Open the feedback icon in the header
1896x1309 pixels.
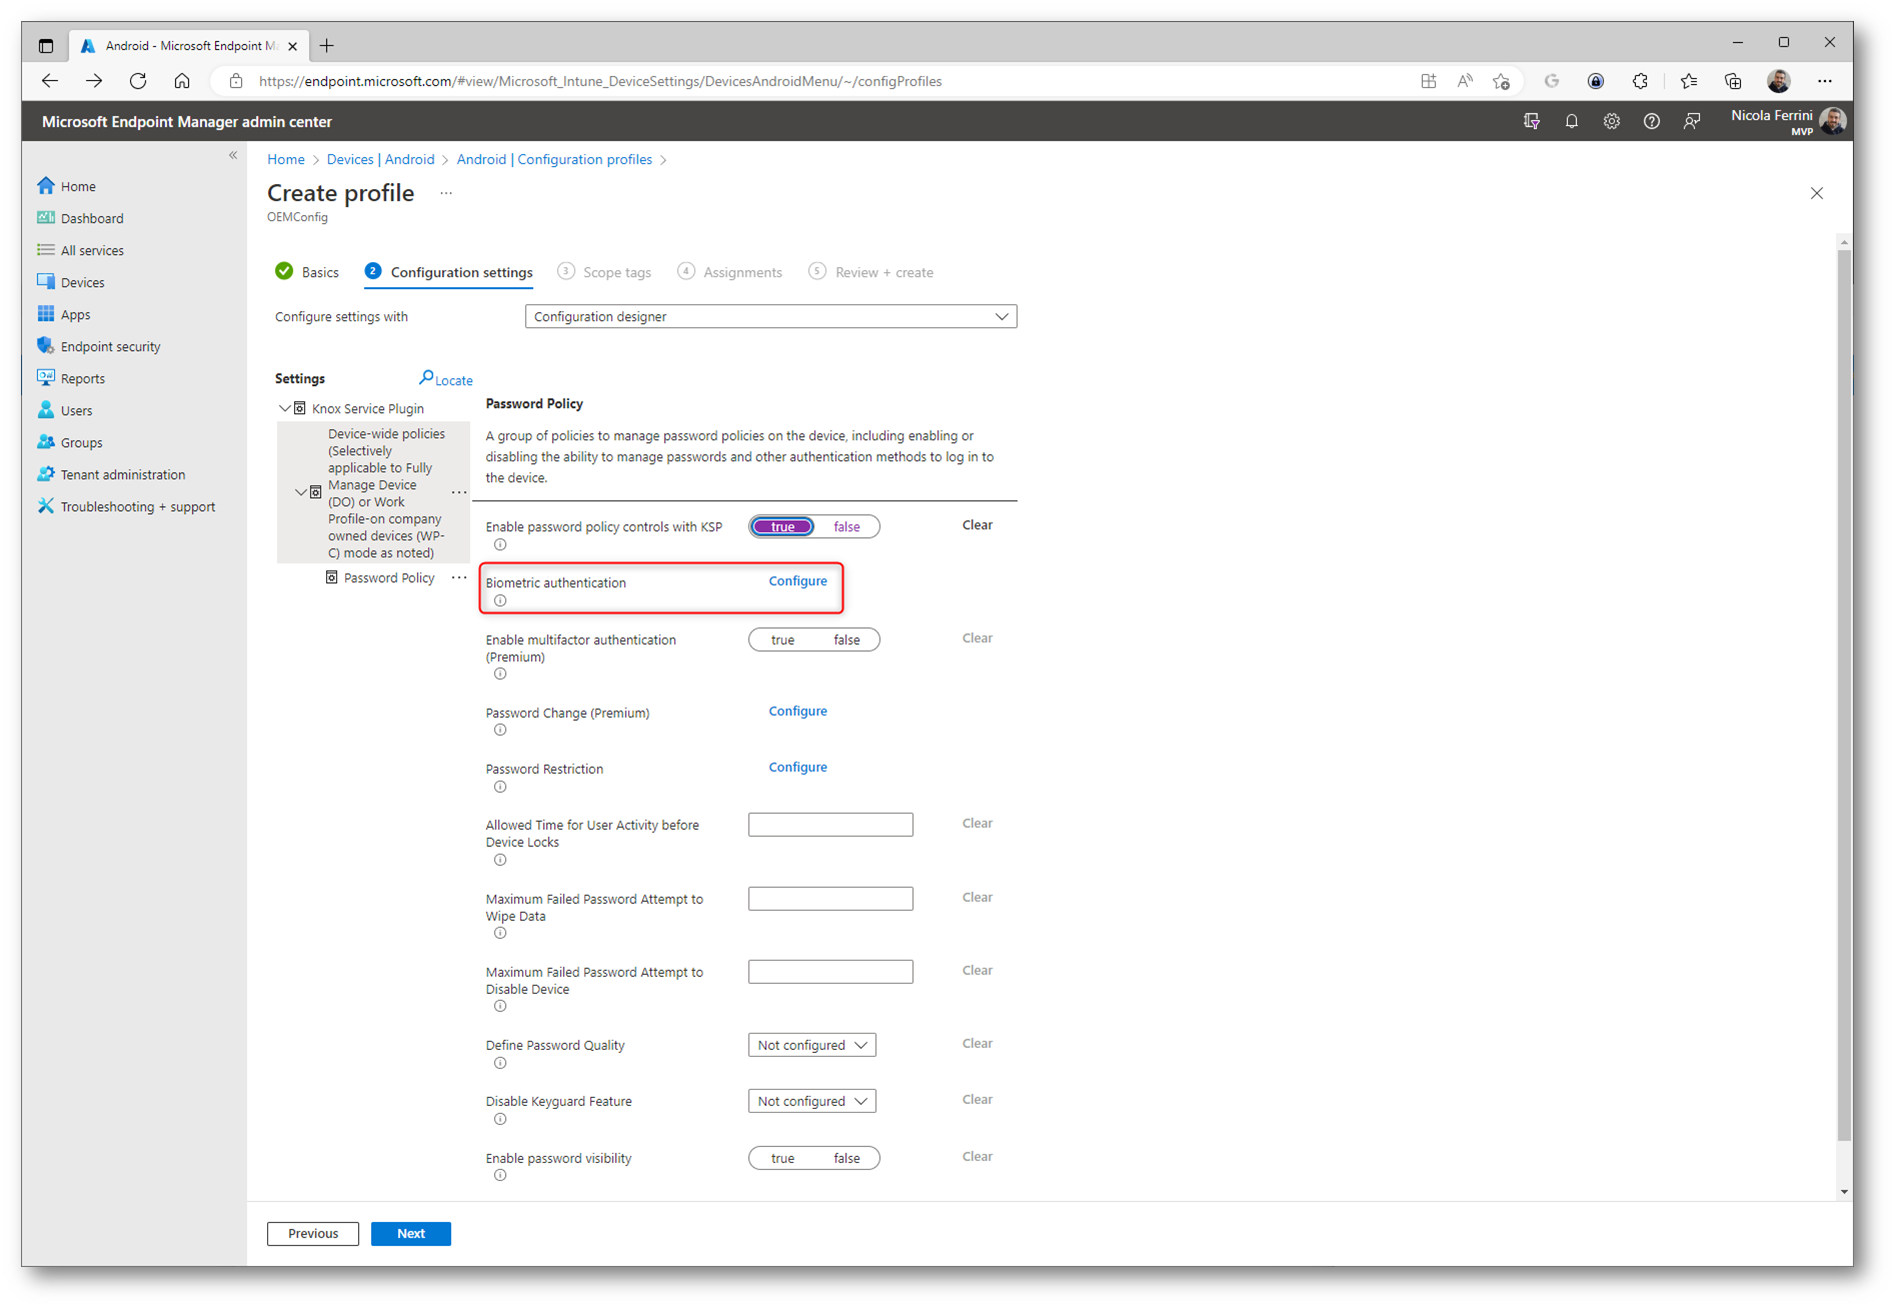(x=1691, y=121)
